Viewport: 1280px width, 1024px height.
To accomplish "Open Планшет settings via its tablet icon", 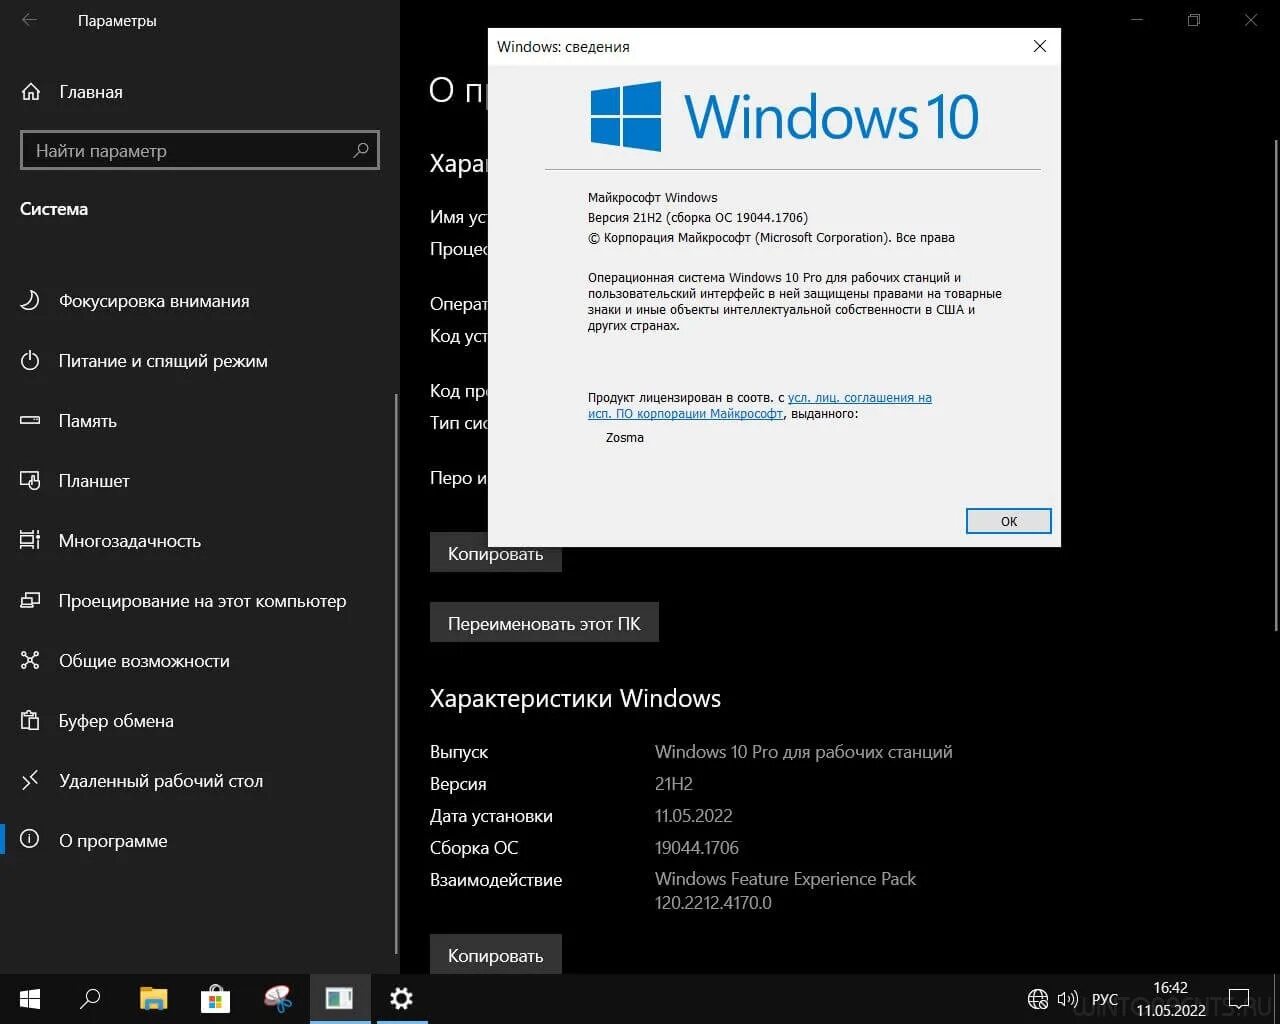I will [x=29, y=480].
